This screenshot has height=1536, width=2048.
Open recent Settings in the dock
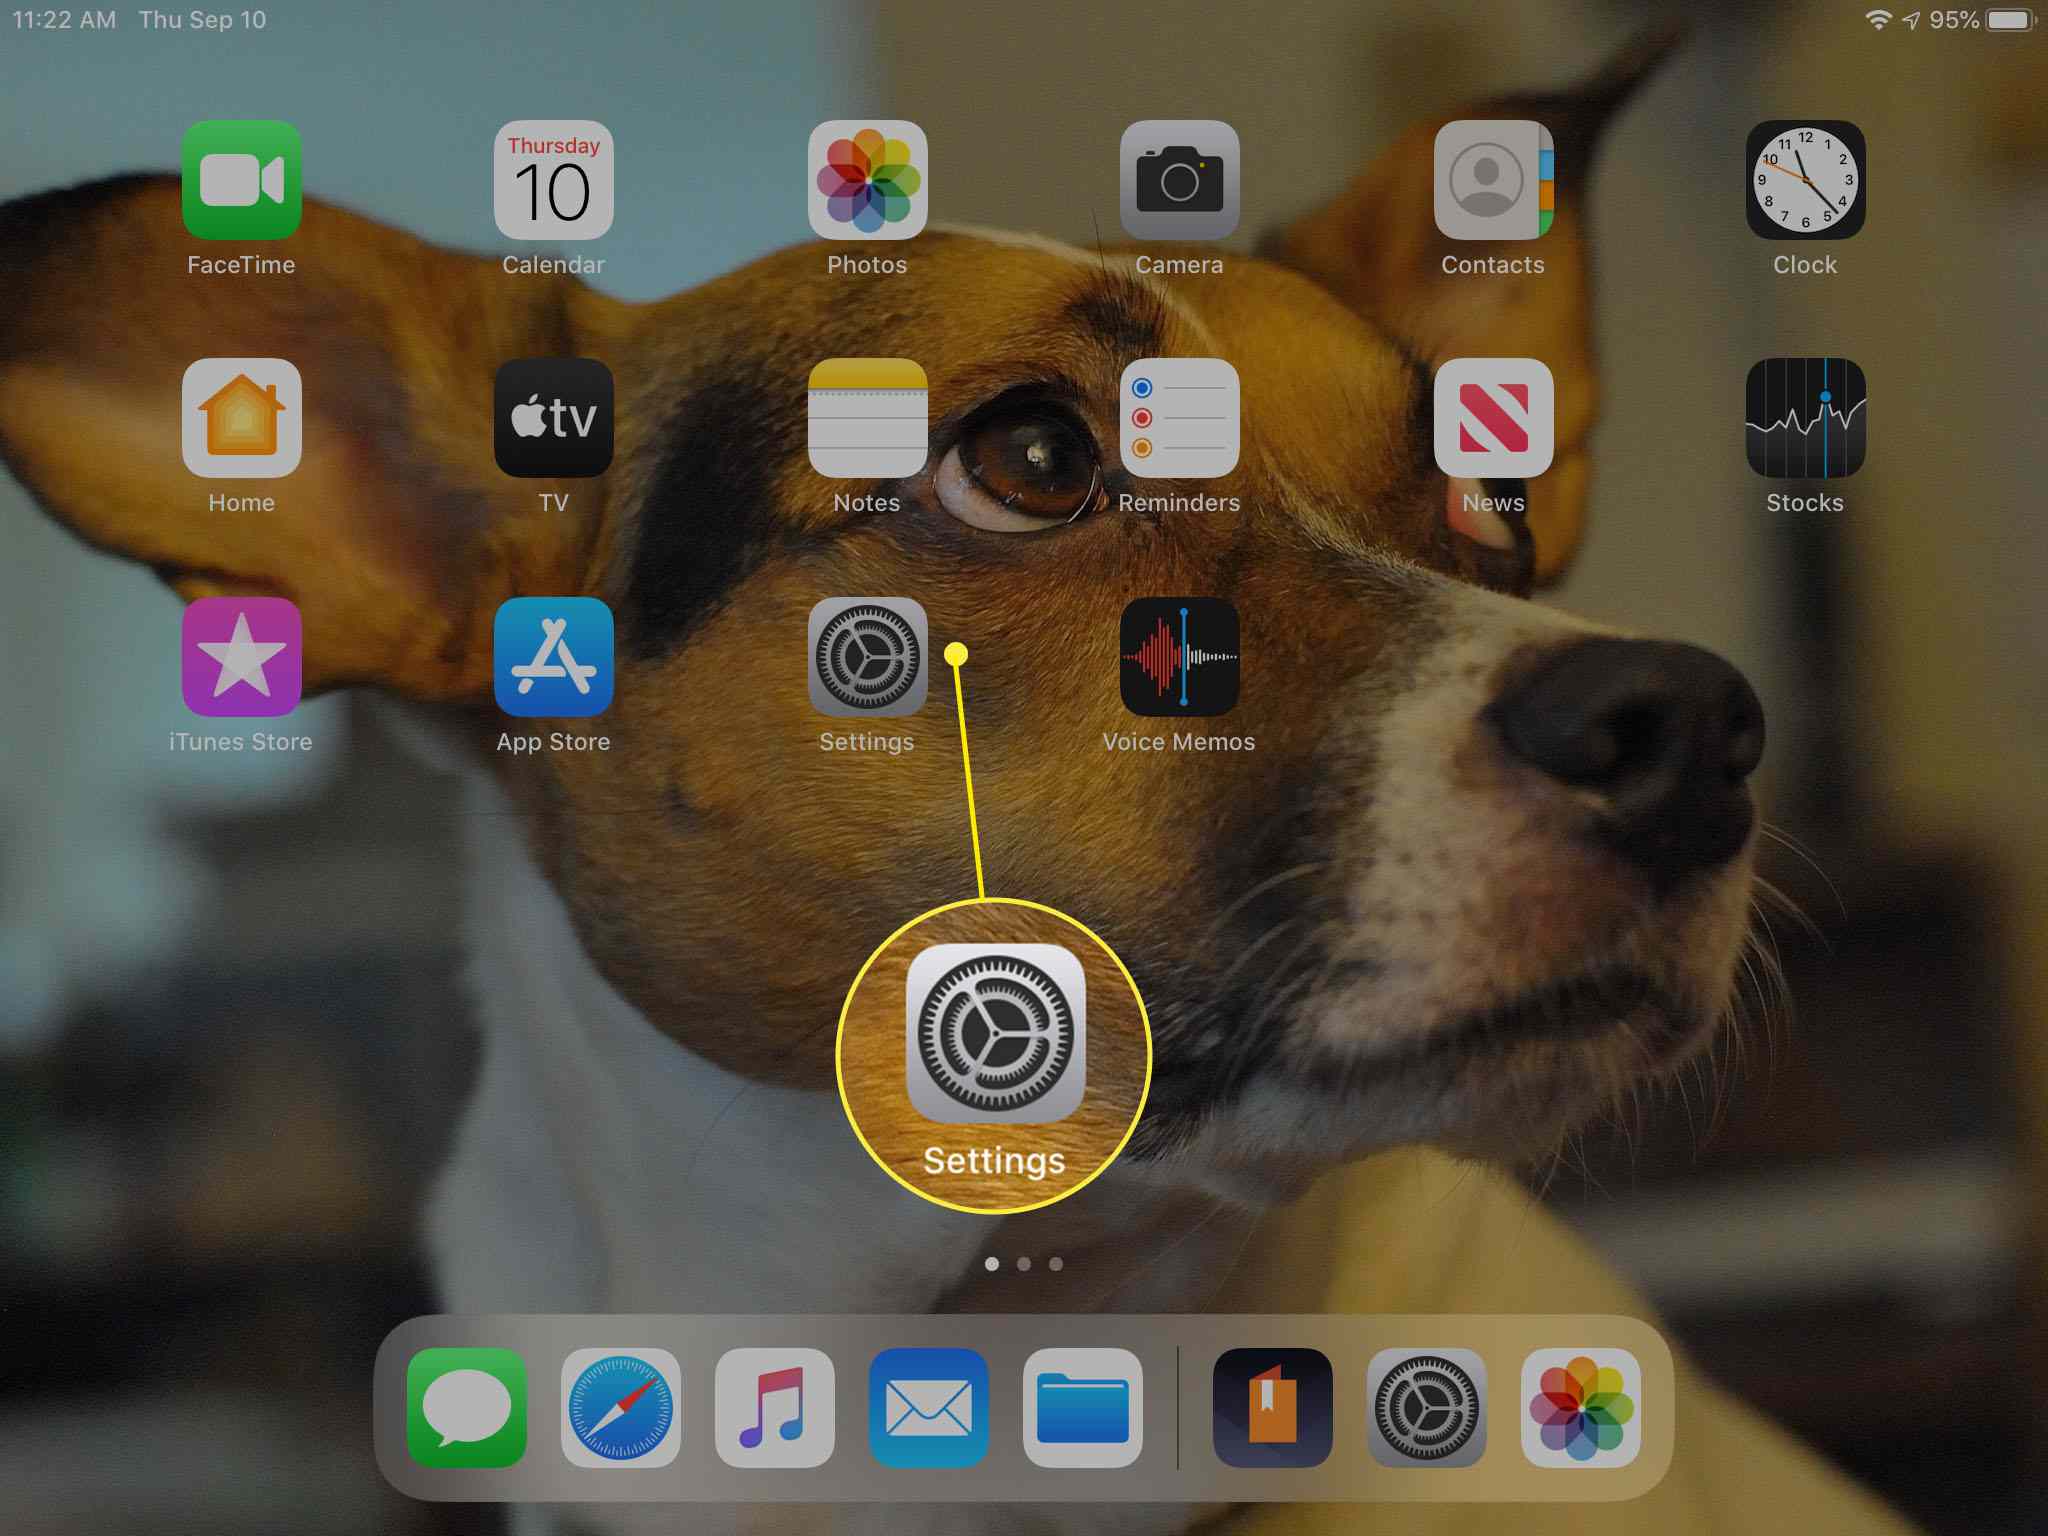[1426, 1408]
